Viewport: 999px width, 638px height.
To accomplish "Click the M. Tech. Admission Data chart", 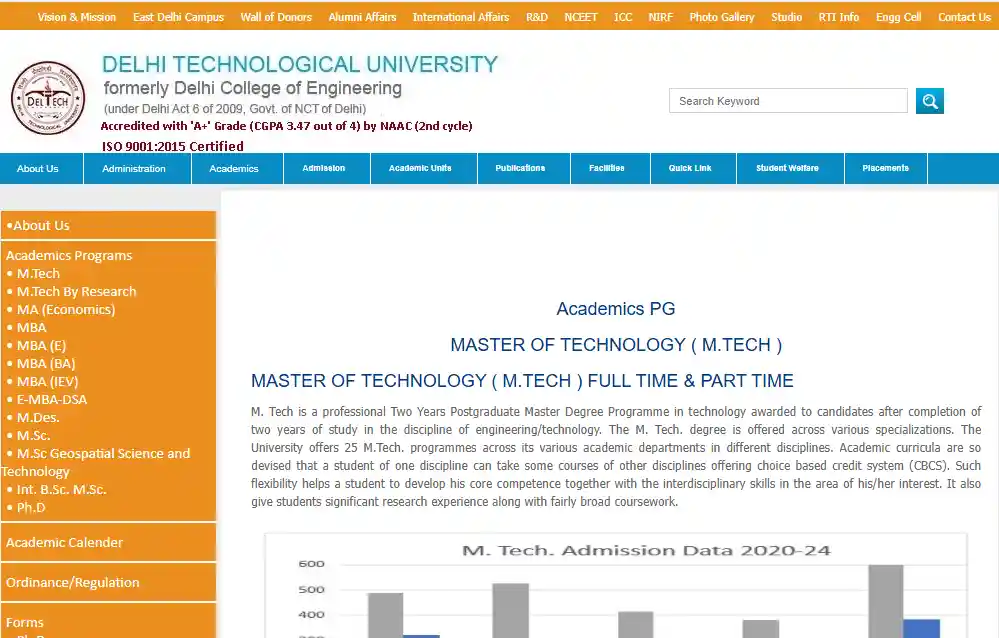I will [615, 588].
